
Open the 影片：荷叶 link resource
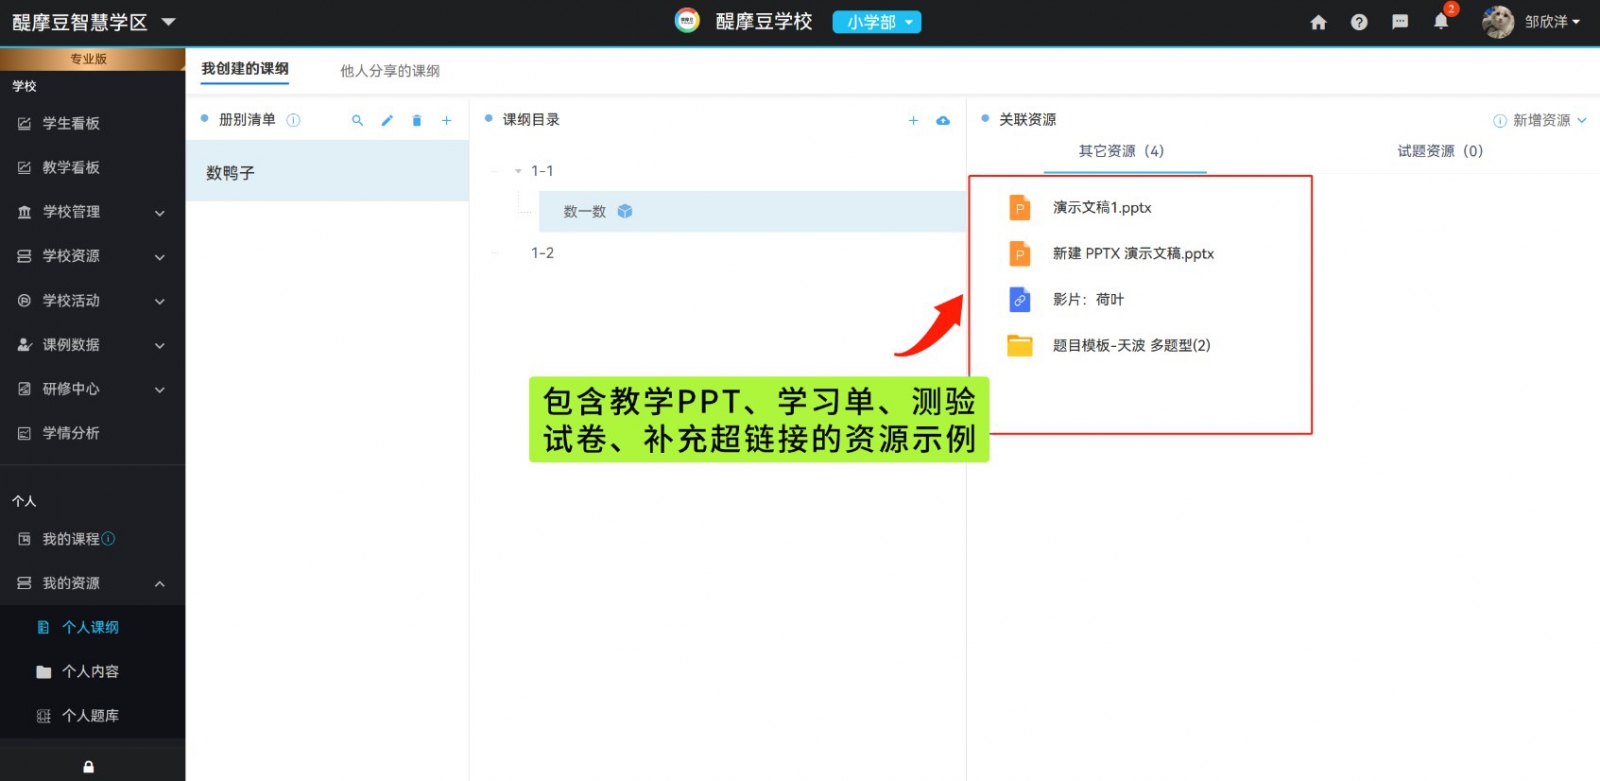[1087, 300]
